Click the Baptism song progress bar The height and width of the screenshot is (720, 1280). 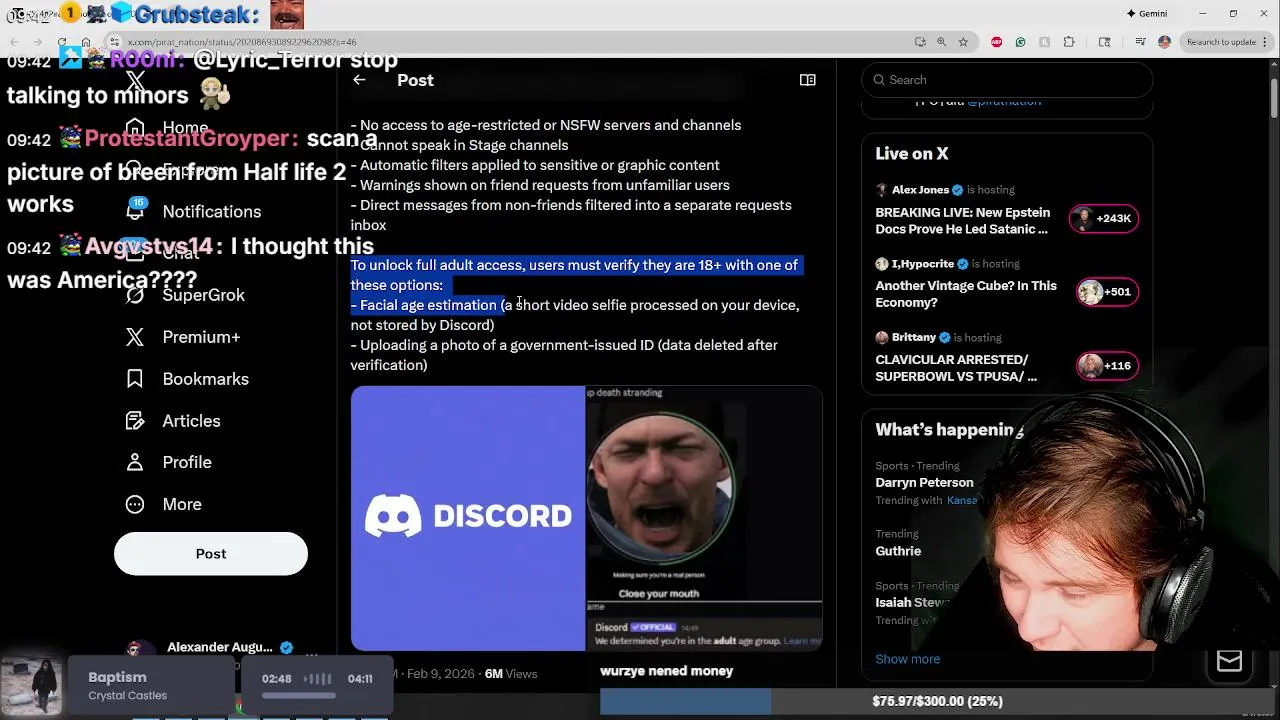click(298, 694)
